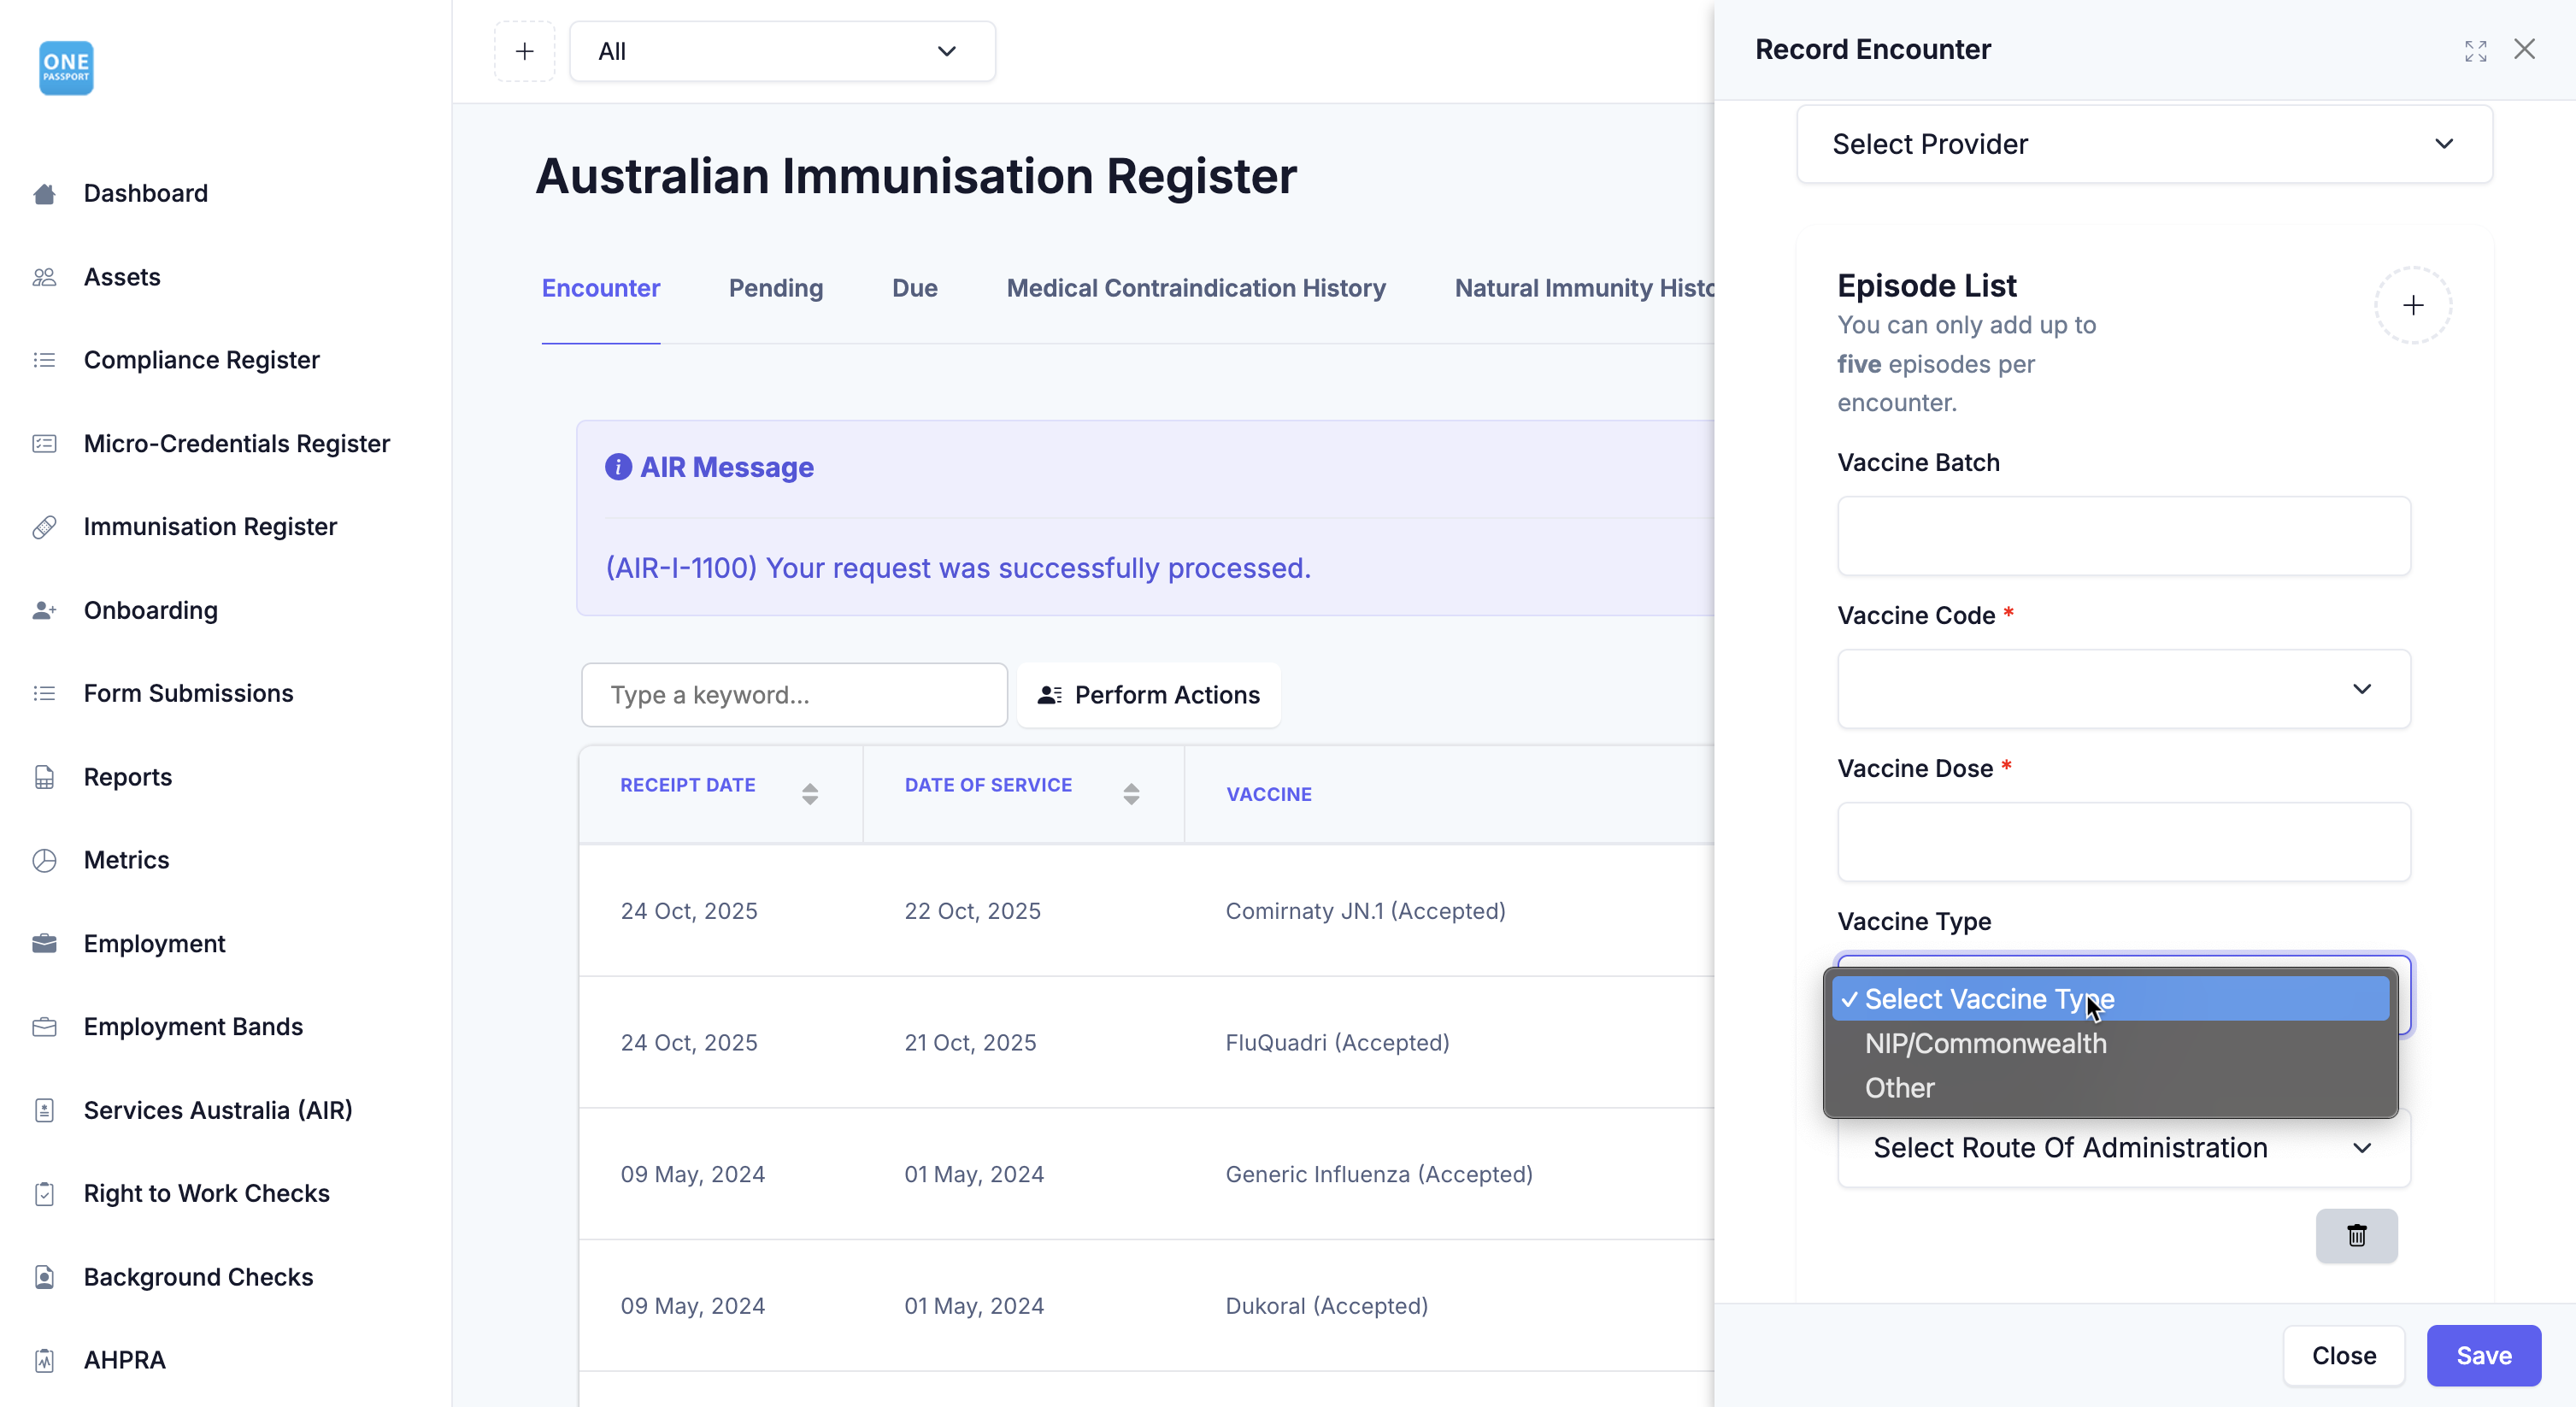2576x1407 pixels.
Task: Choose Select Vaccine Type option
Action: (2110, 999)
